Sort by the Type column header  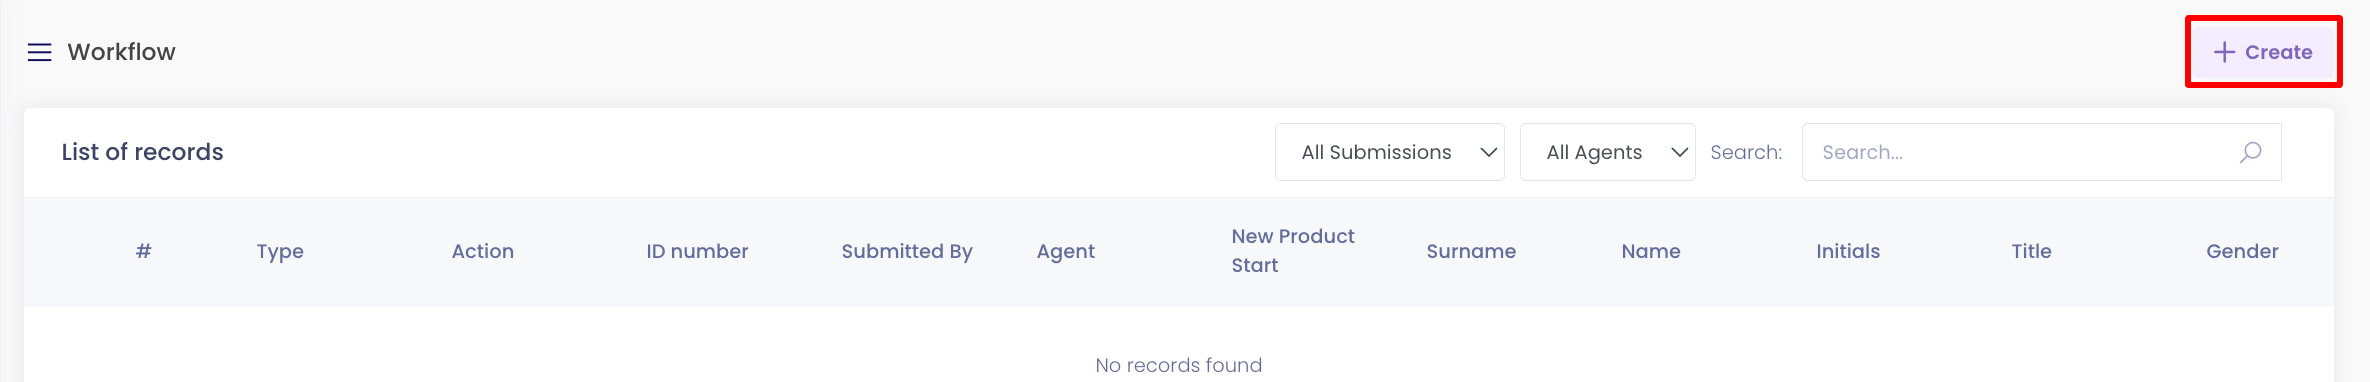(x=280, y=252)
